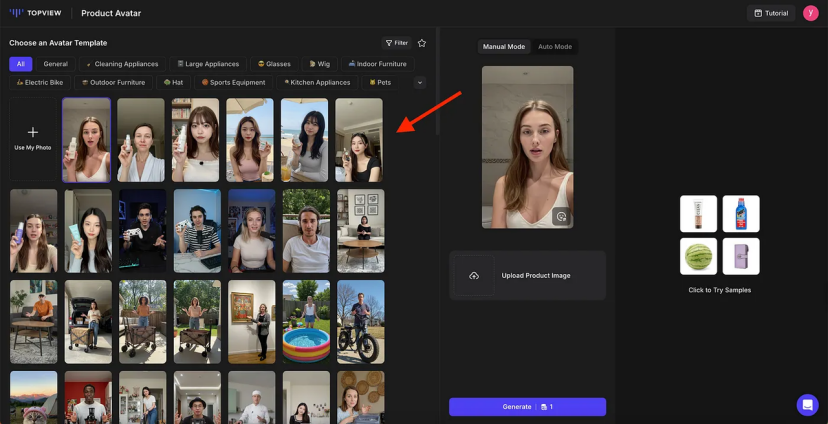Select the woman beside painting avatar
Image resolution: width=828 pixels, height=424 pixels.
point(252,322)
